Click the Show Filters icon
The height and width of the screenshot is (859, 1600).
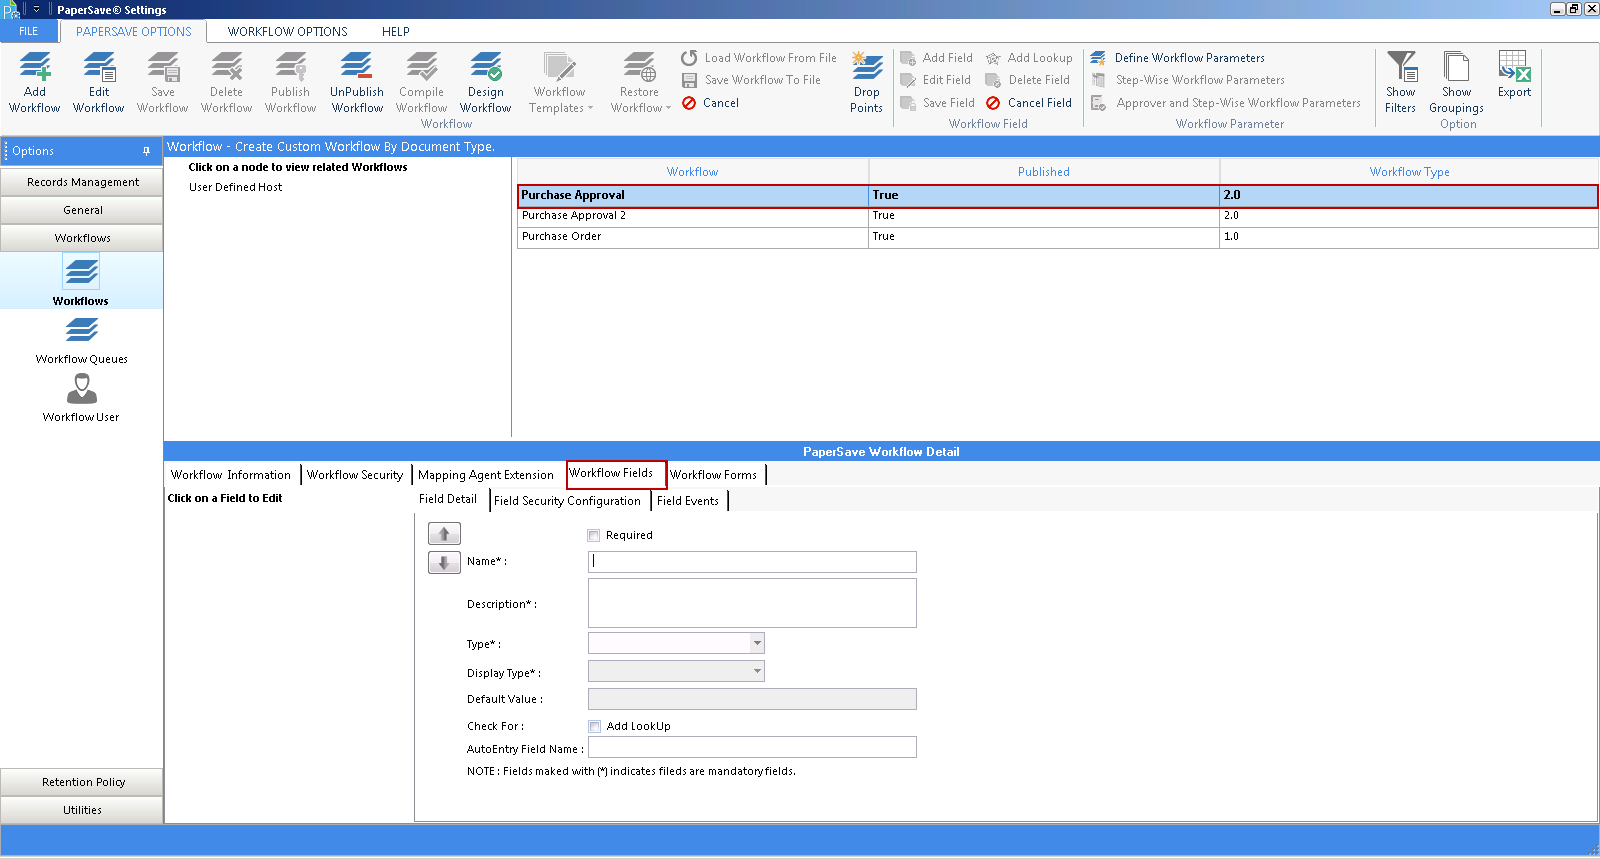click(1401, 82)
